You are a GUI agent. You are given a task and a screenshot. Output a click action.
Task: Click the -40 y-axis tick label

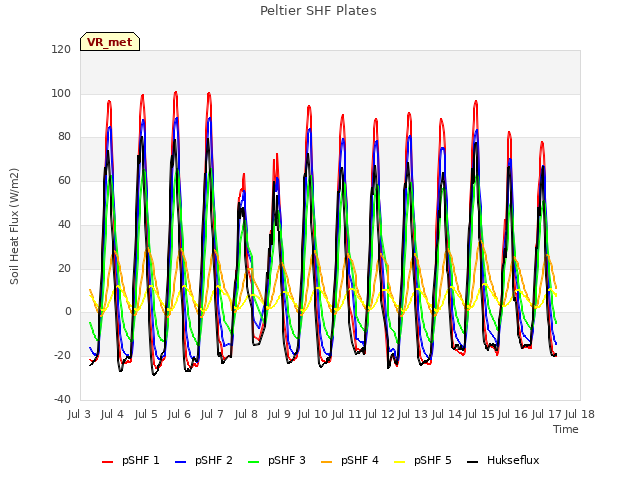point(63,399)
